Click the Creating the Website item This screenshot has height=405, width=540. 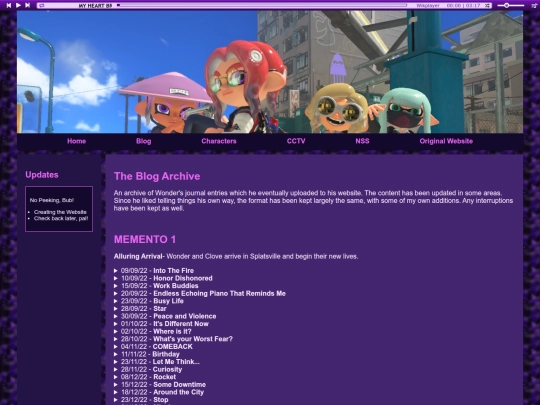pyautogui.click(x=60, y=212)
